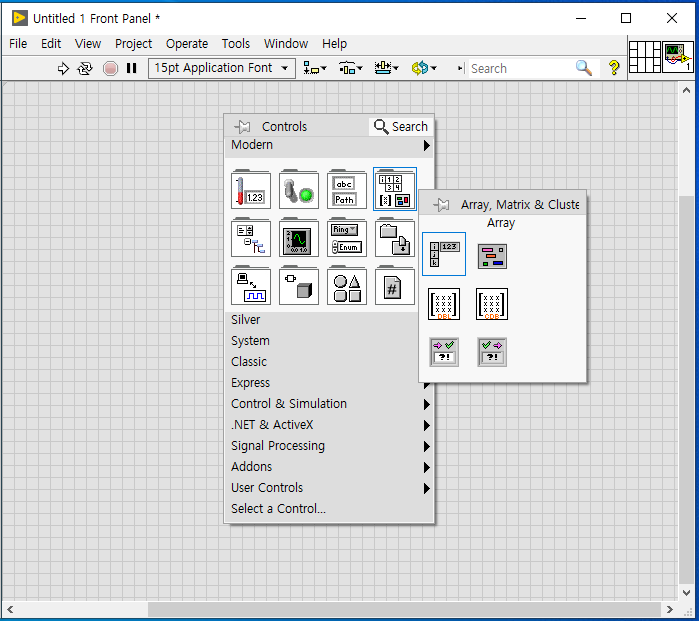
Task: Open the Refnum subpalette
Action: [x=395, y=286]
